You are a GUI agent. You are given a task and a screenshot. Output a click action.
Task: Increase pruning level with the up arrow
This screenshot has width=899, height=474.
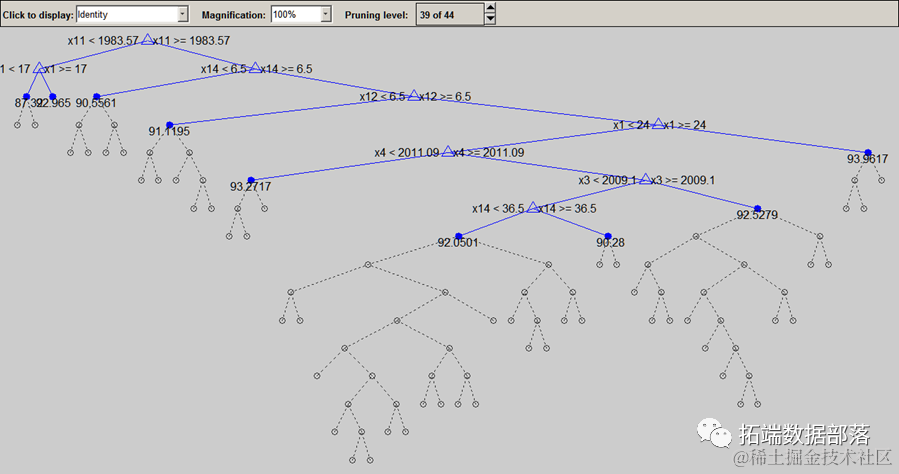coord(490,8)
